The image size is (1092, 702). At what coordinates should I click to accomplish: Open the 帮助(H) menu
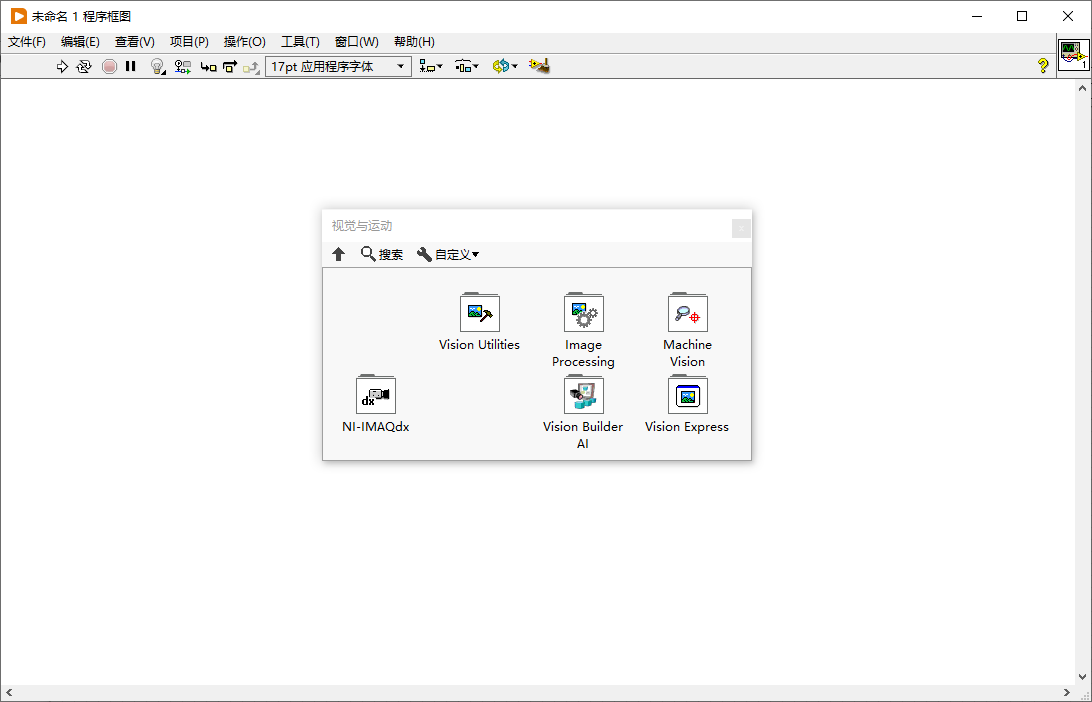tap(414, 42)
